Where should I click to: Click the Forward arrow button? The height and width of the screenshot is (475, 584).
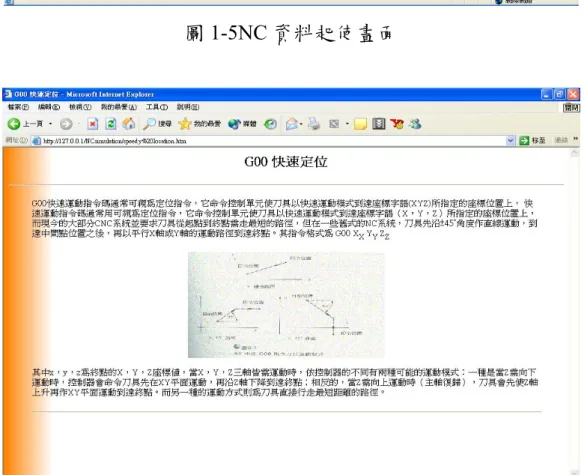pos(66,124)
